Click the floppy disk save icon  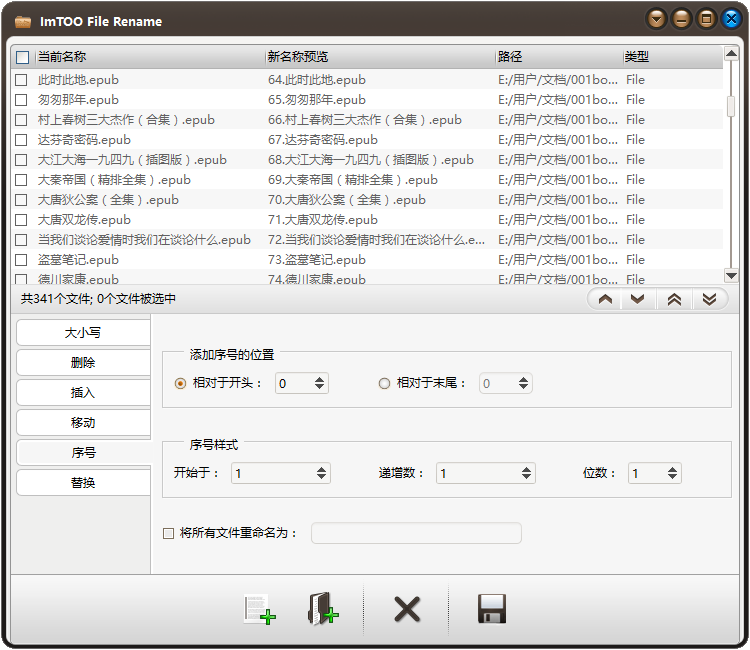(x=492, y=609)
